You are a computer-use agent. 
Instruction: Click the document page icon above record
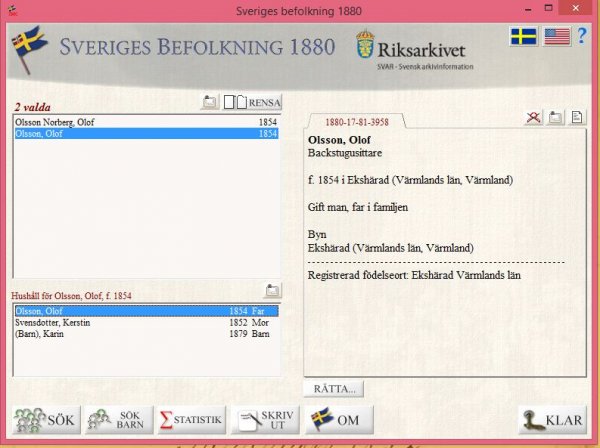pos(577,118)
